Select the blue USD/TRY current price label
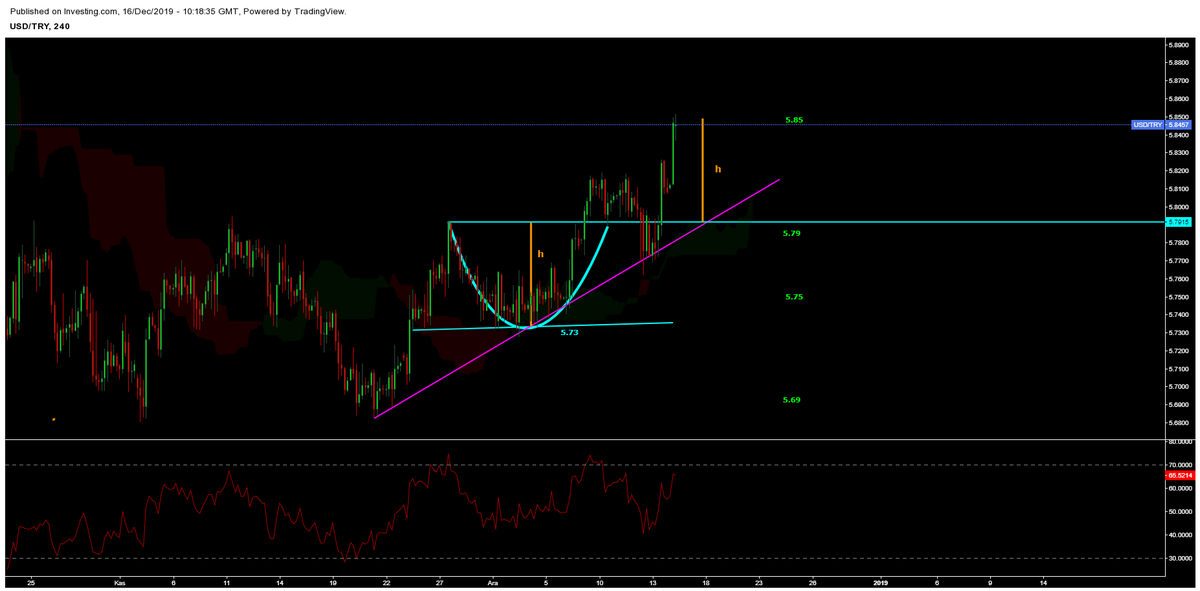This screenshot has width=1200, height=591. tap(1162, 125)
